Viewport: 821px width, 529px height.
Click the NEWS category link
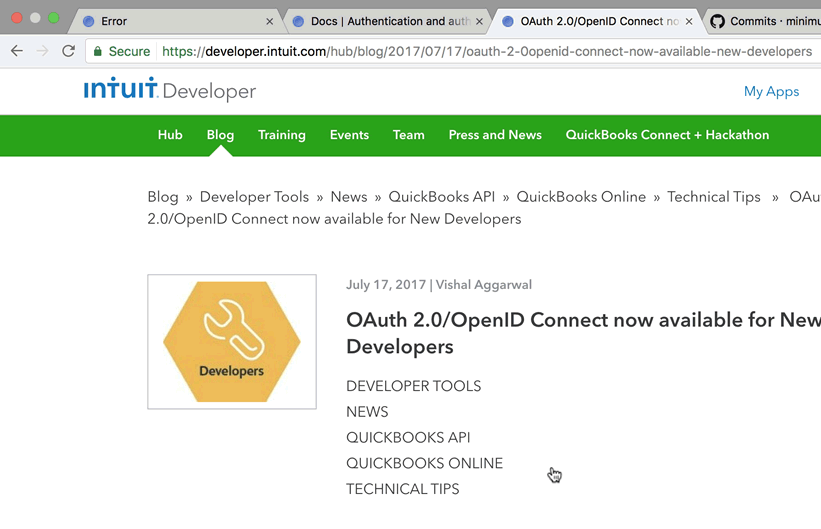[367, 412]
